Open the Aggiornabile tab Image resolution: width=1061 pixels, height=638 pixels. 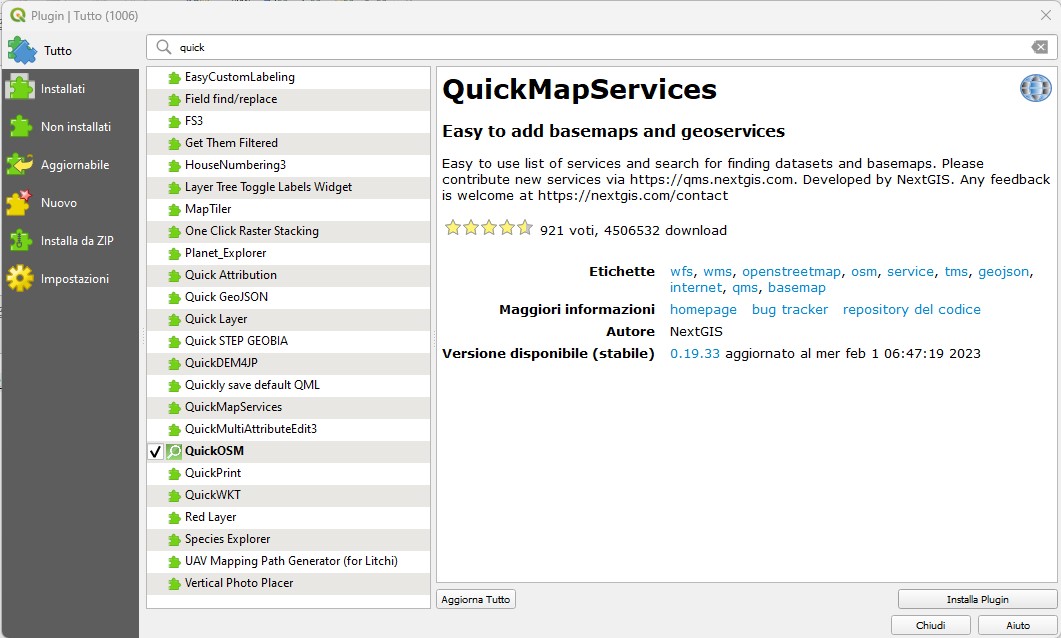tap(74, 165)
